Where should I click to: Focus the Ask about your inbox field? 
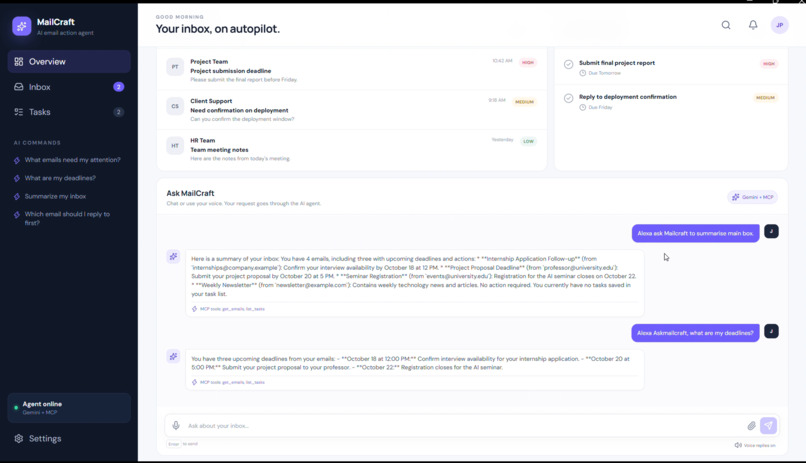pyautogui.click(x=463, y=425)
